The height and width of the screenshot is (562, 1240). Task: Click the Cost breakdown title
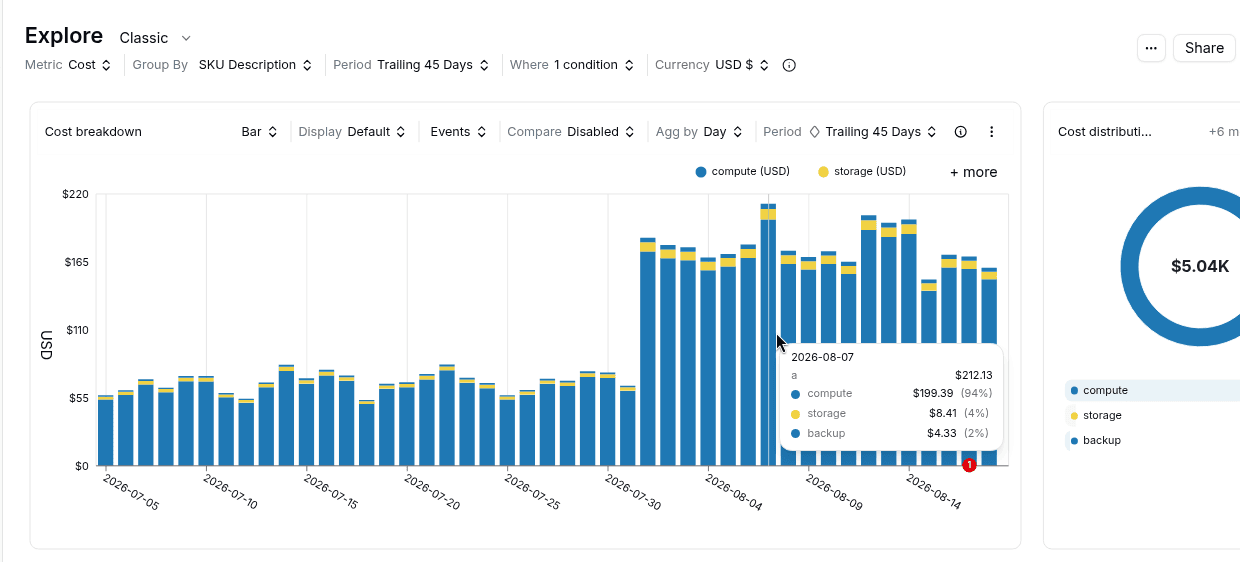point(93,132)
